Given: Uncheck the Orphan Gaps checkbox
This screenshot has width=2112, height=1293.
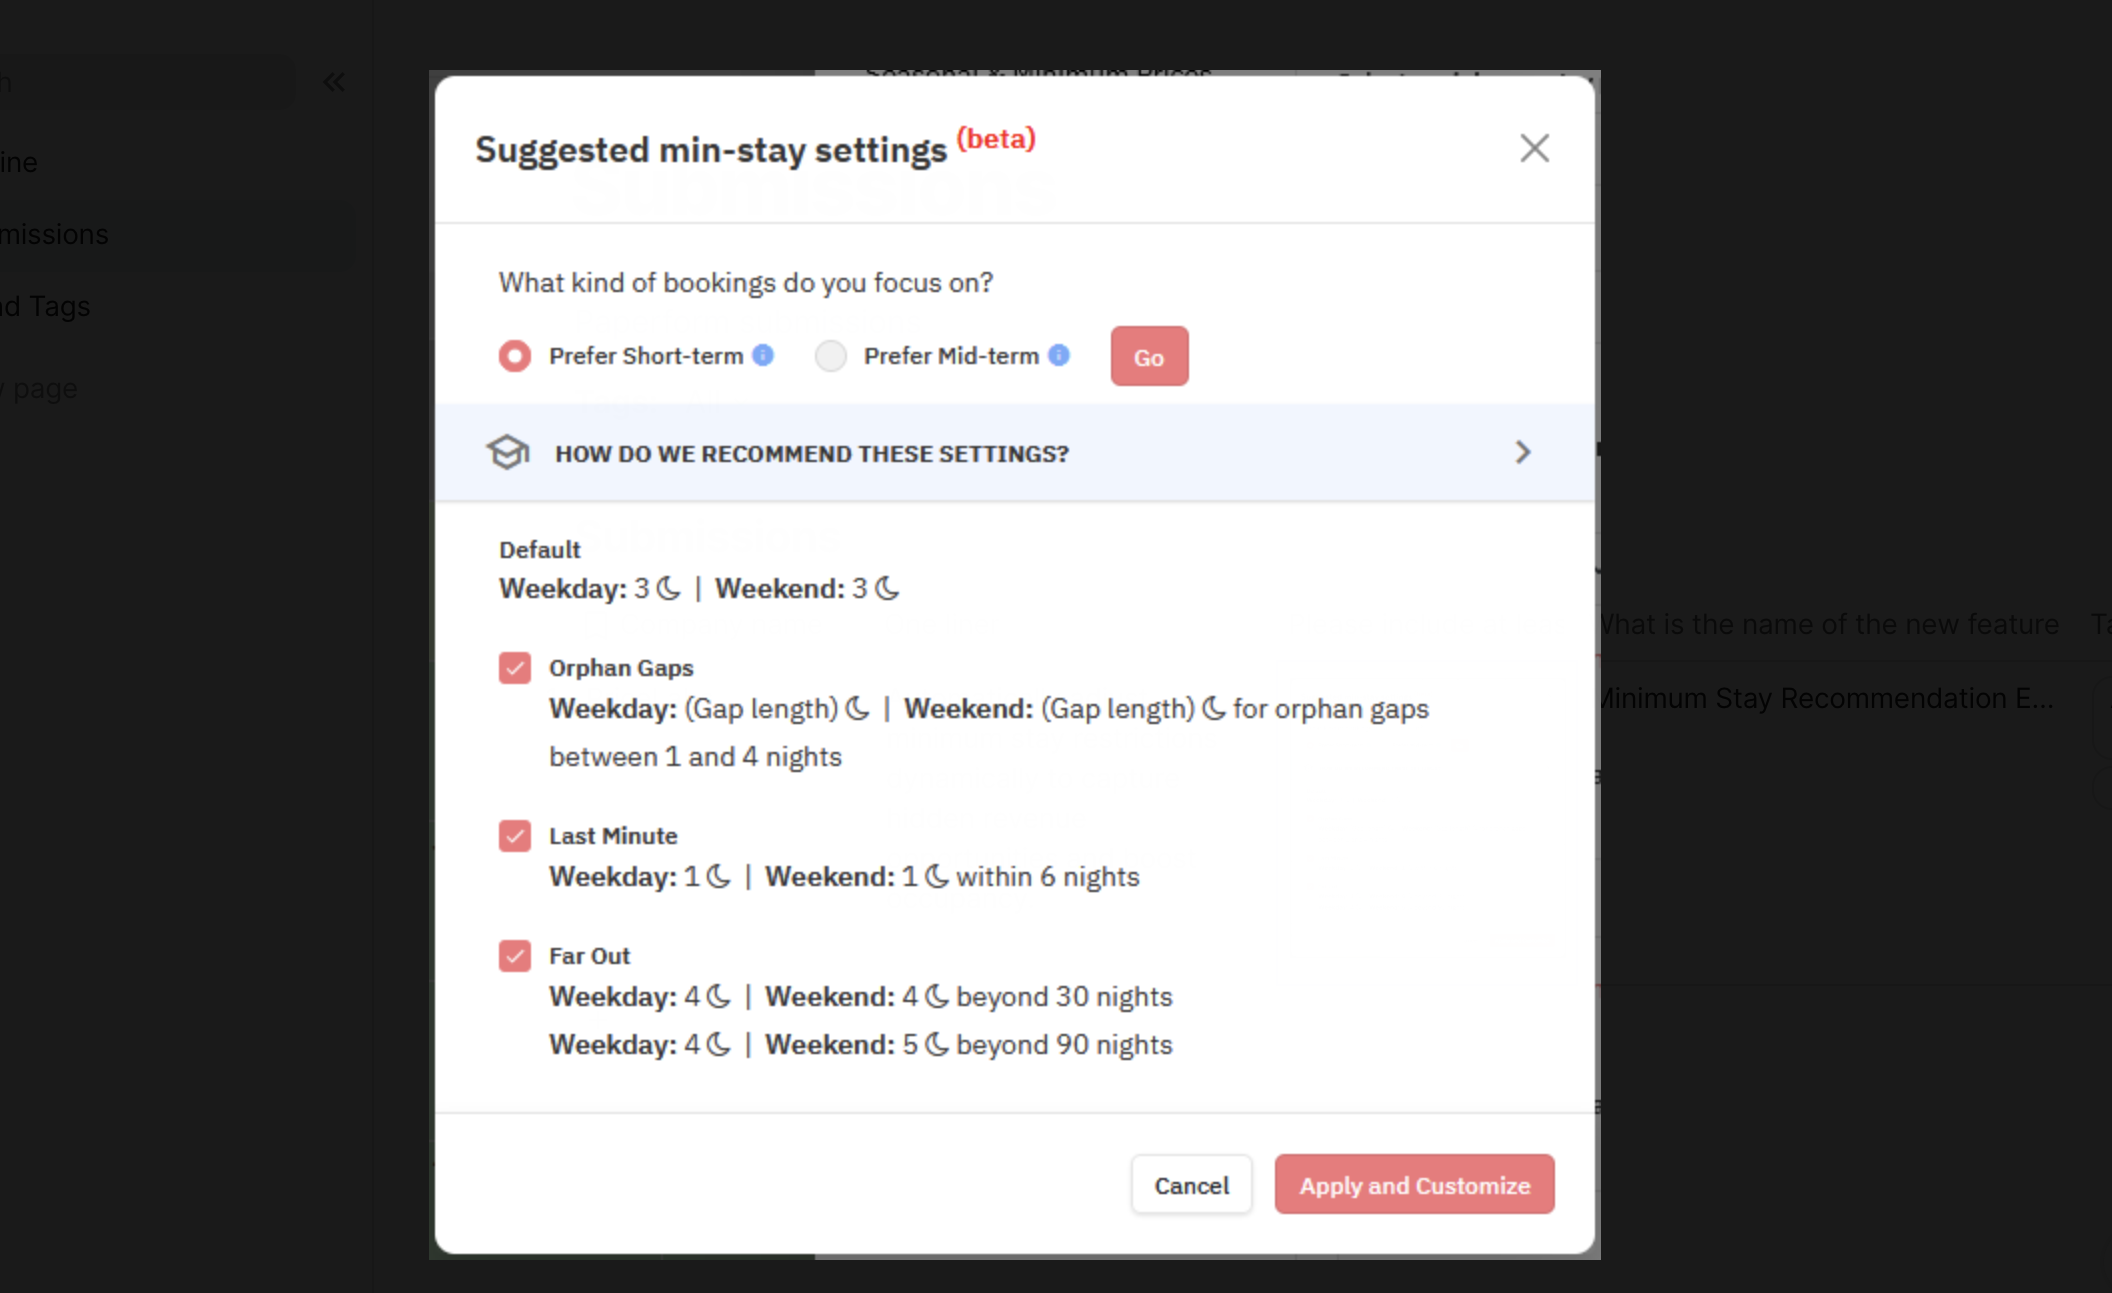Looking at the screenshot, I should (515, 667).
